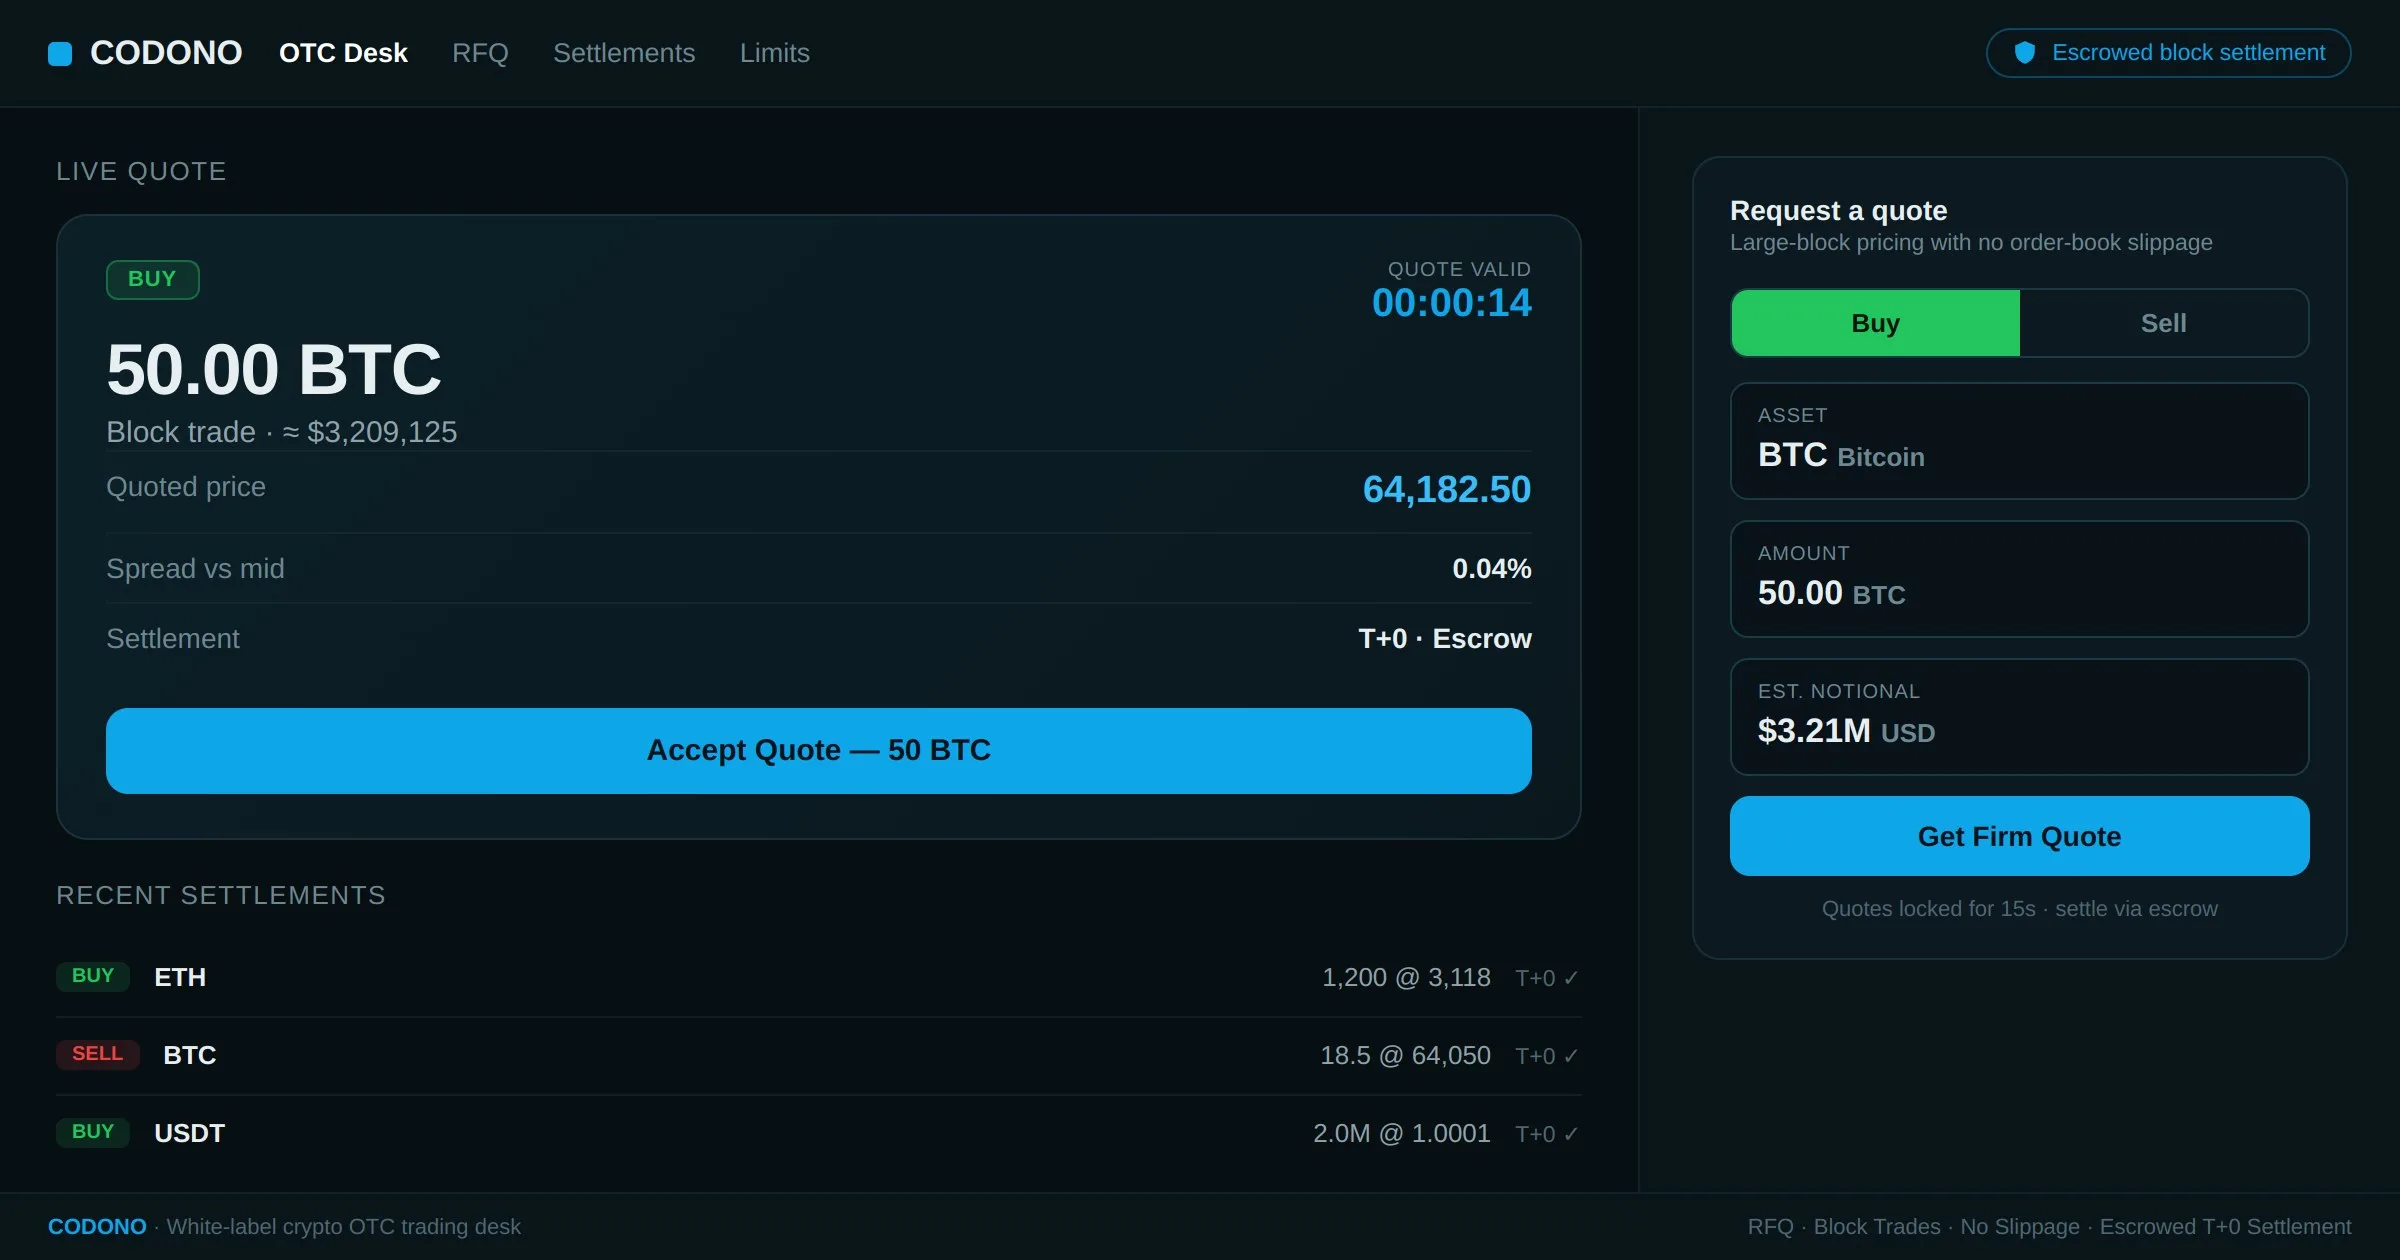
Task: Open the Asset BTC Bitcoin selector
Action: pos(2019,441)
